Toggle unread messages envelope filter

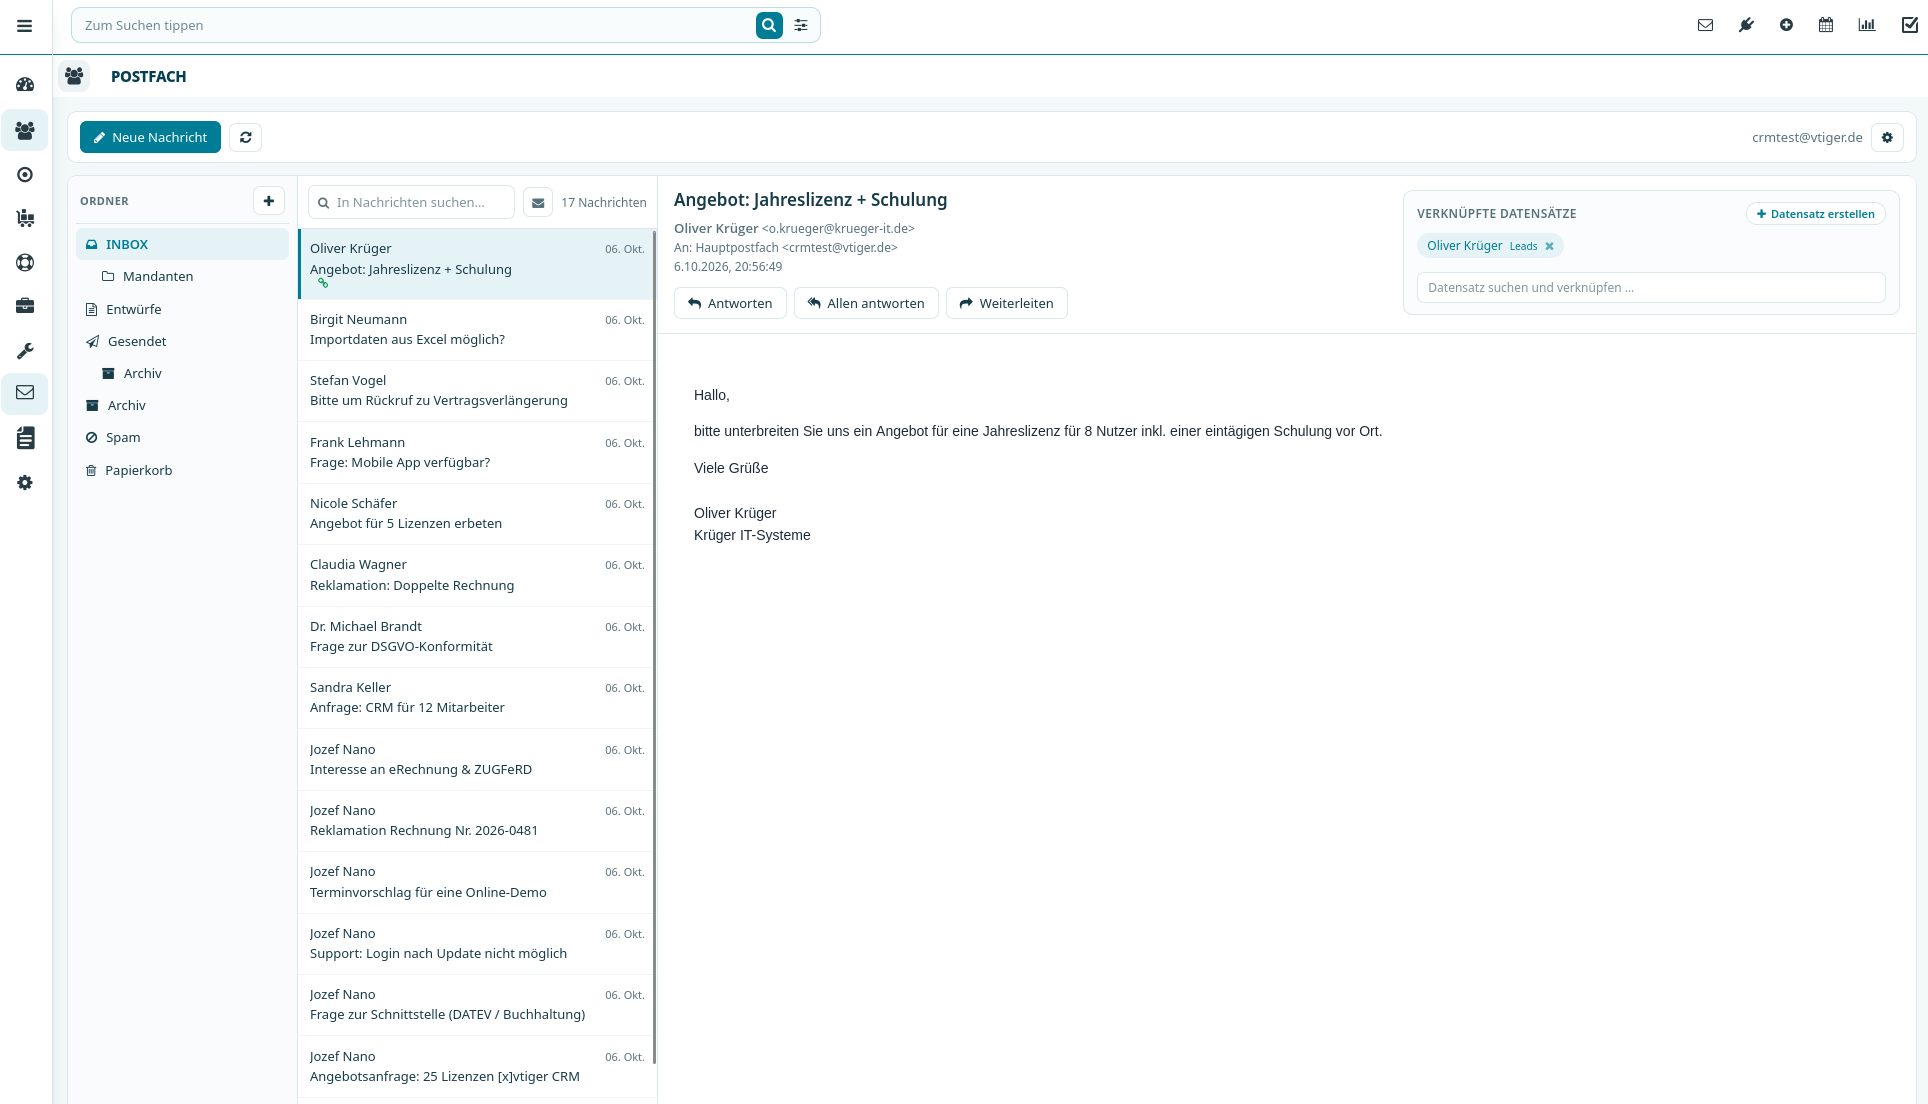(x=538, y=202)
